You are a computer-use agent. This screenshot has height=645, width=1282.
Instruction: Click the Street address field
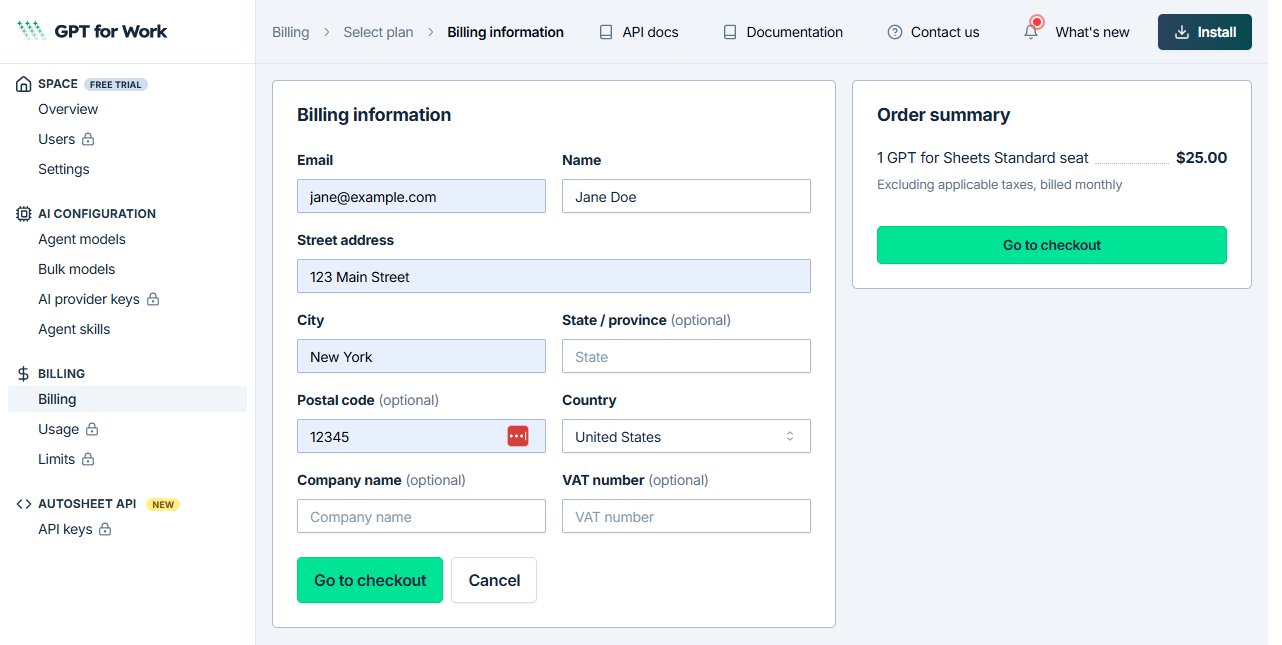(554, 276)
